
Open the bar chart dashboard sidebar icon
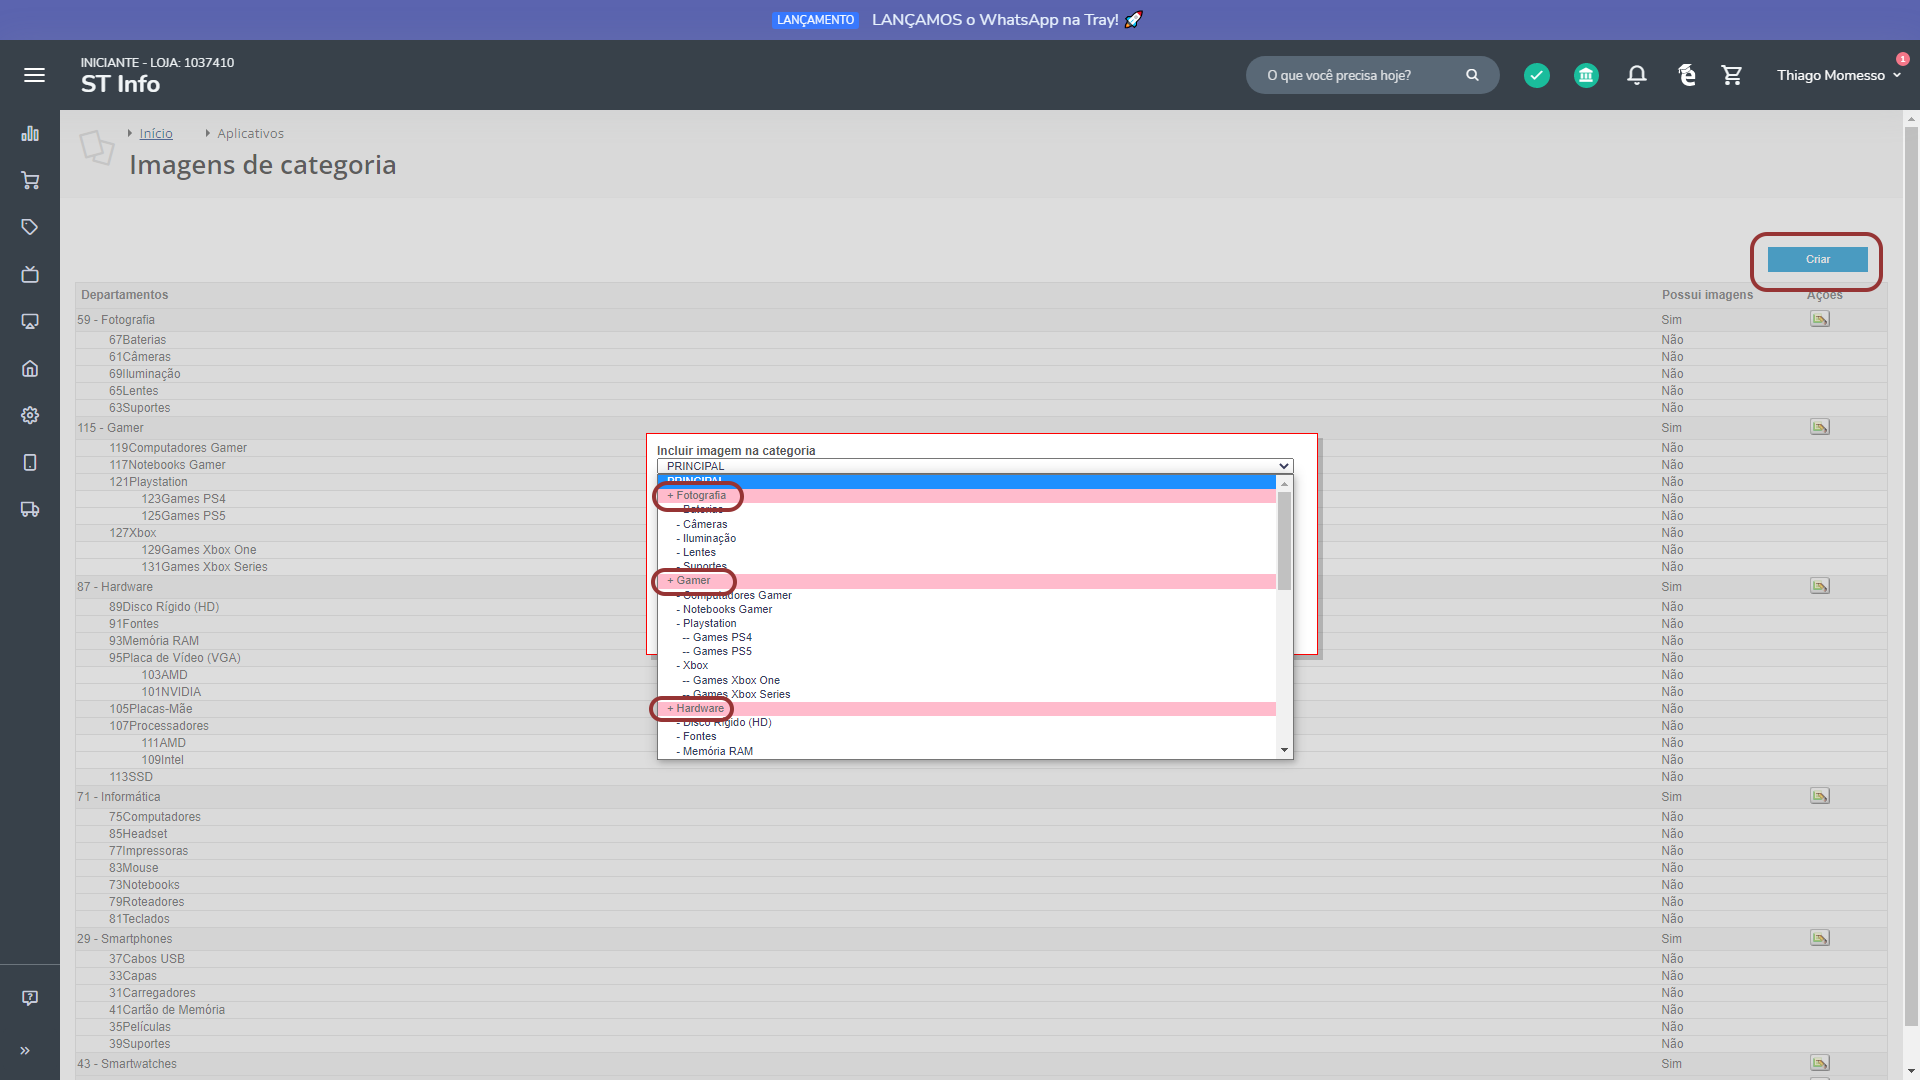coord(30,134)
